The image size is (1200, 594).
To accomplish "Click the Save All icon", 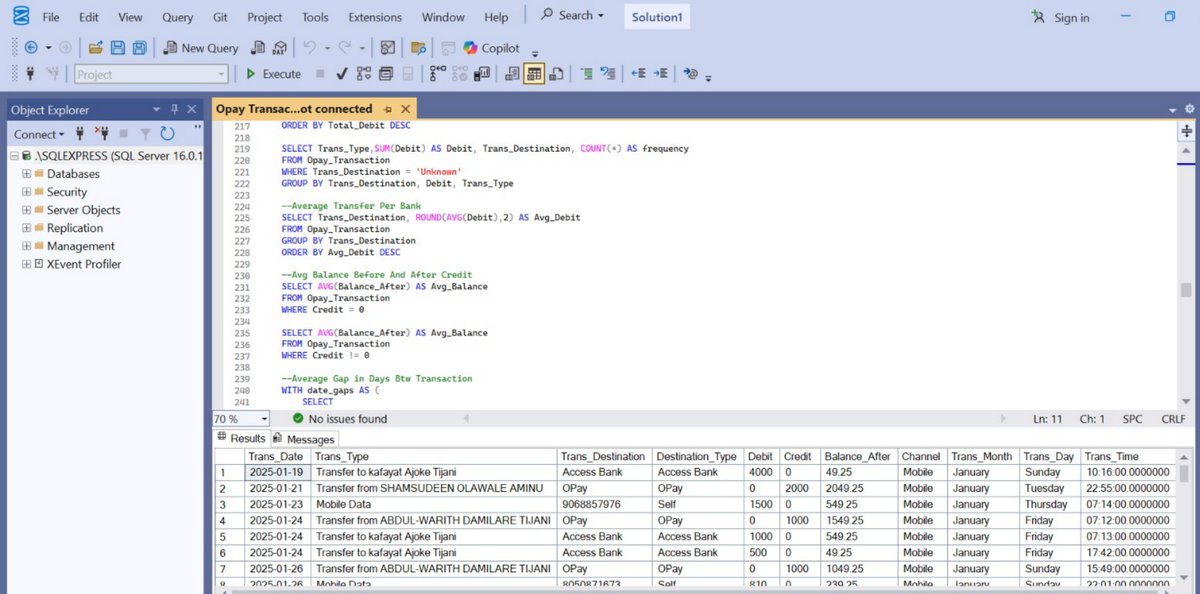I will tap(139, 48).
